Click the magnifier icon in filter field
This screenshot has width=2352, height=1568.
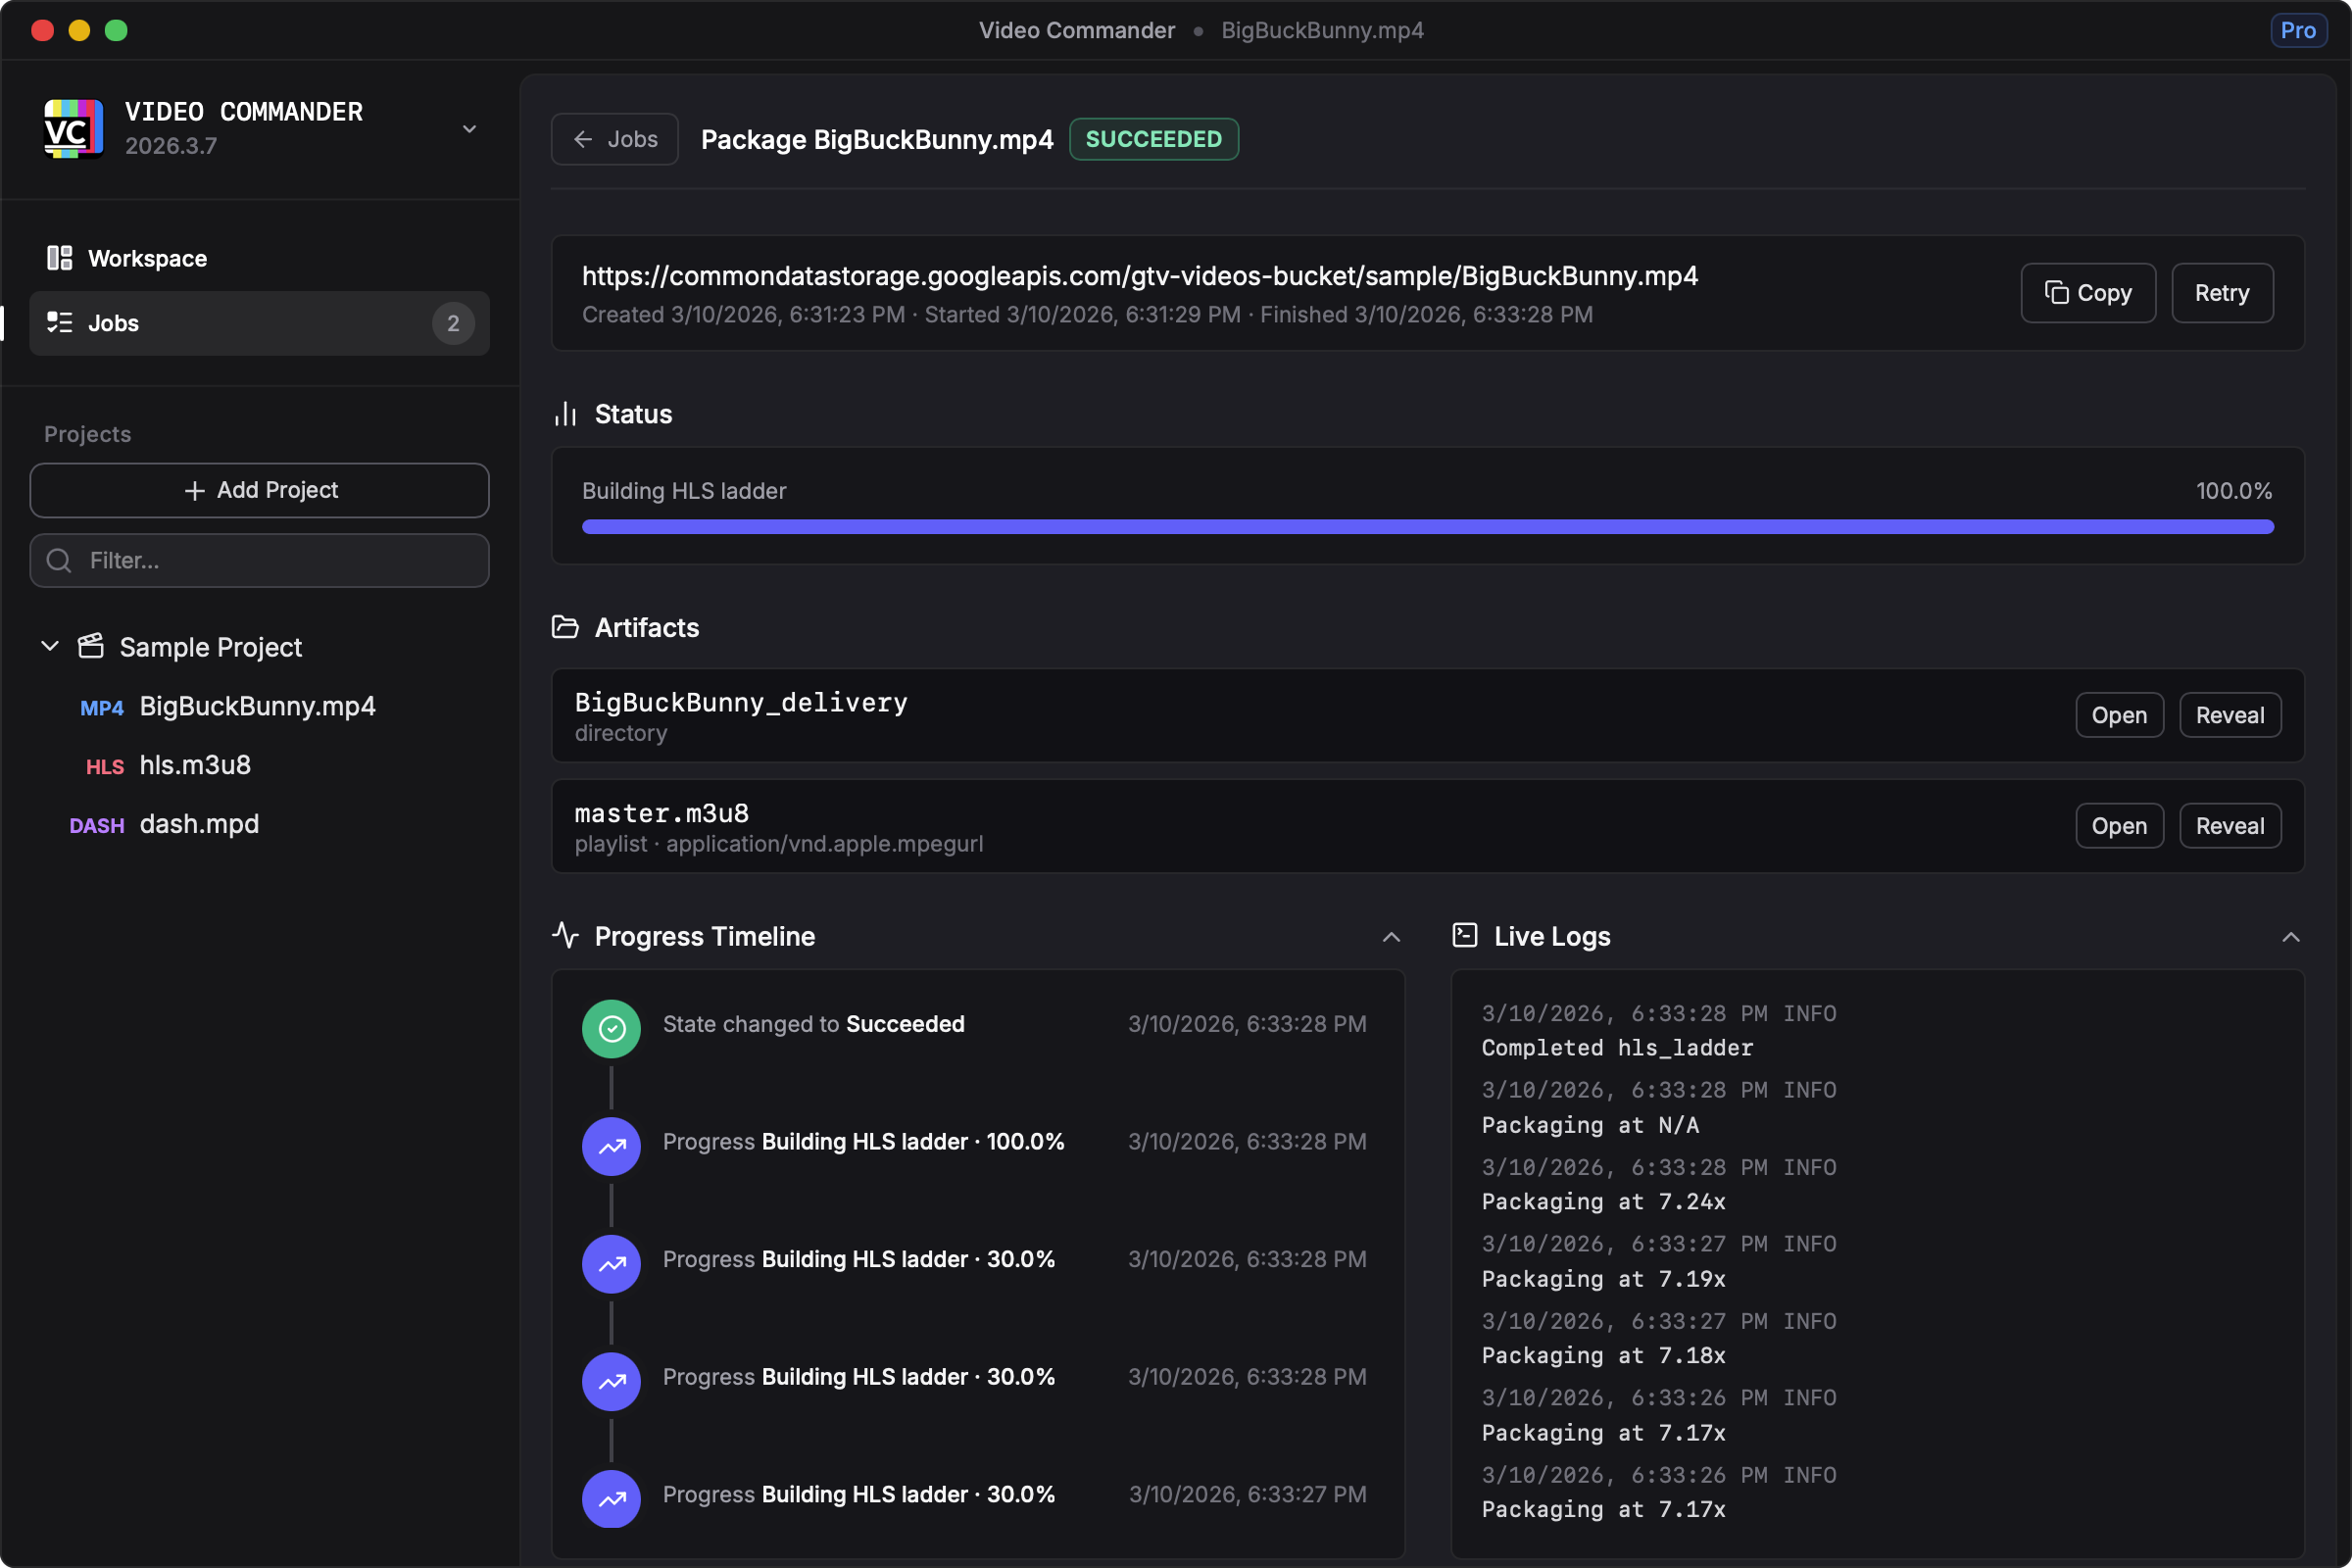[58, 560]
